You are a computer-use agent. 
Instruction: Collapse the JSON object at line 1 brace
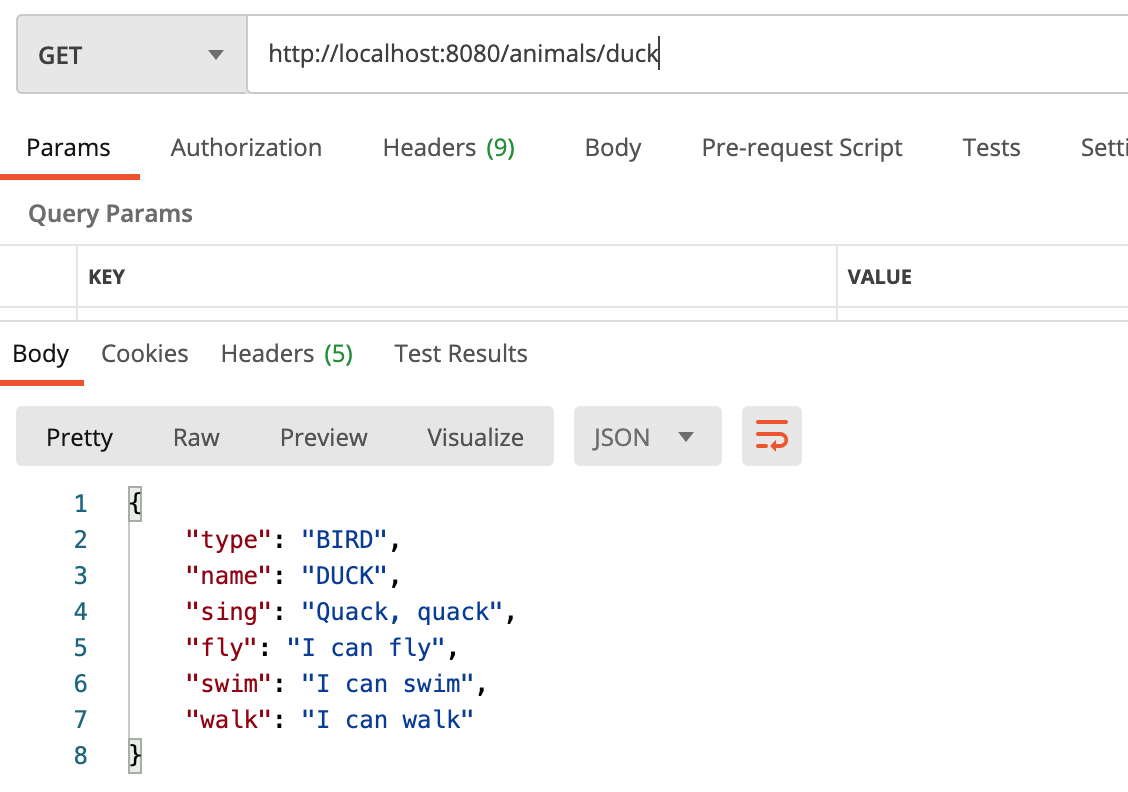(135, 504)
